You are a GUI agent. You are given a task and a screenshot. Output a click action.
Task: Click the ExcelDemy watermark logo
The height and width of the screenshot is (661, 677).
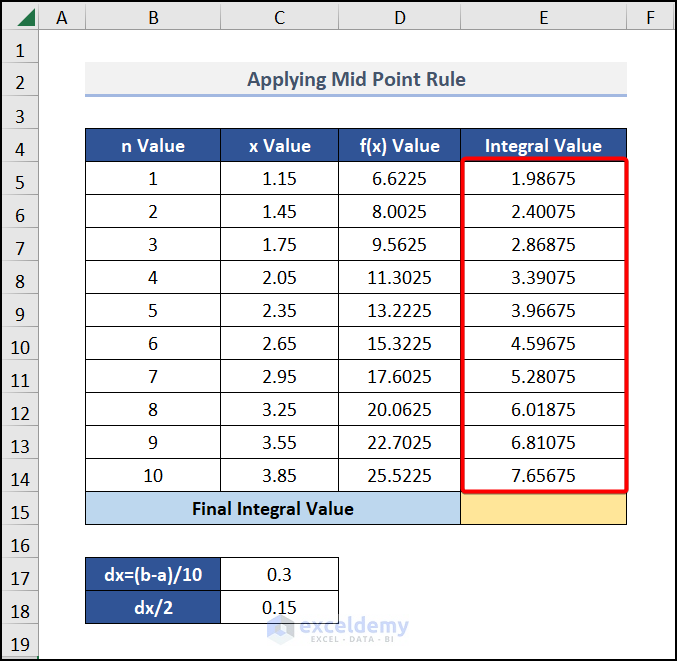[x=339, y=627]
